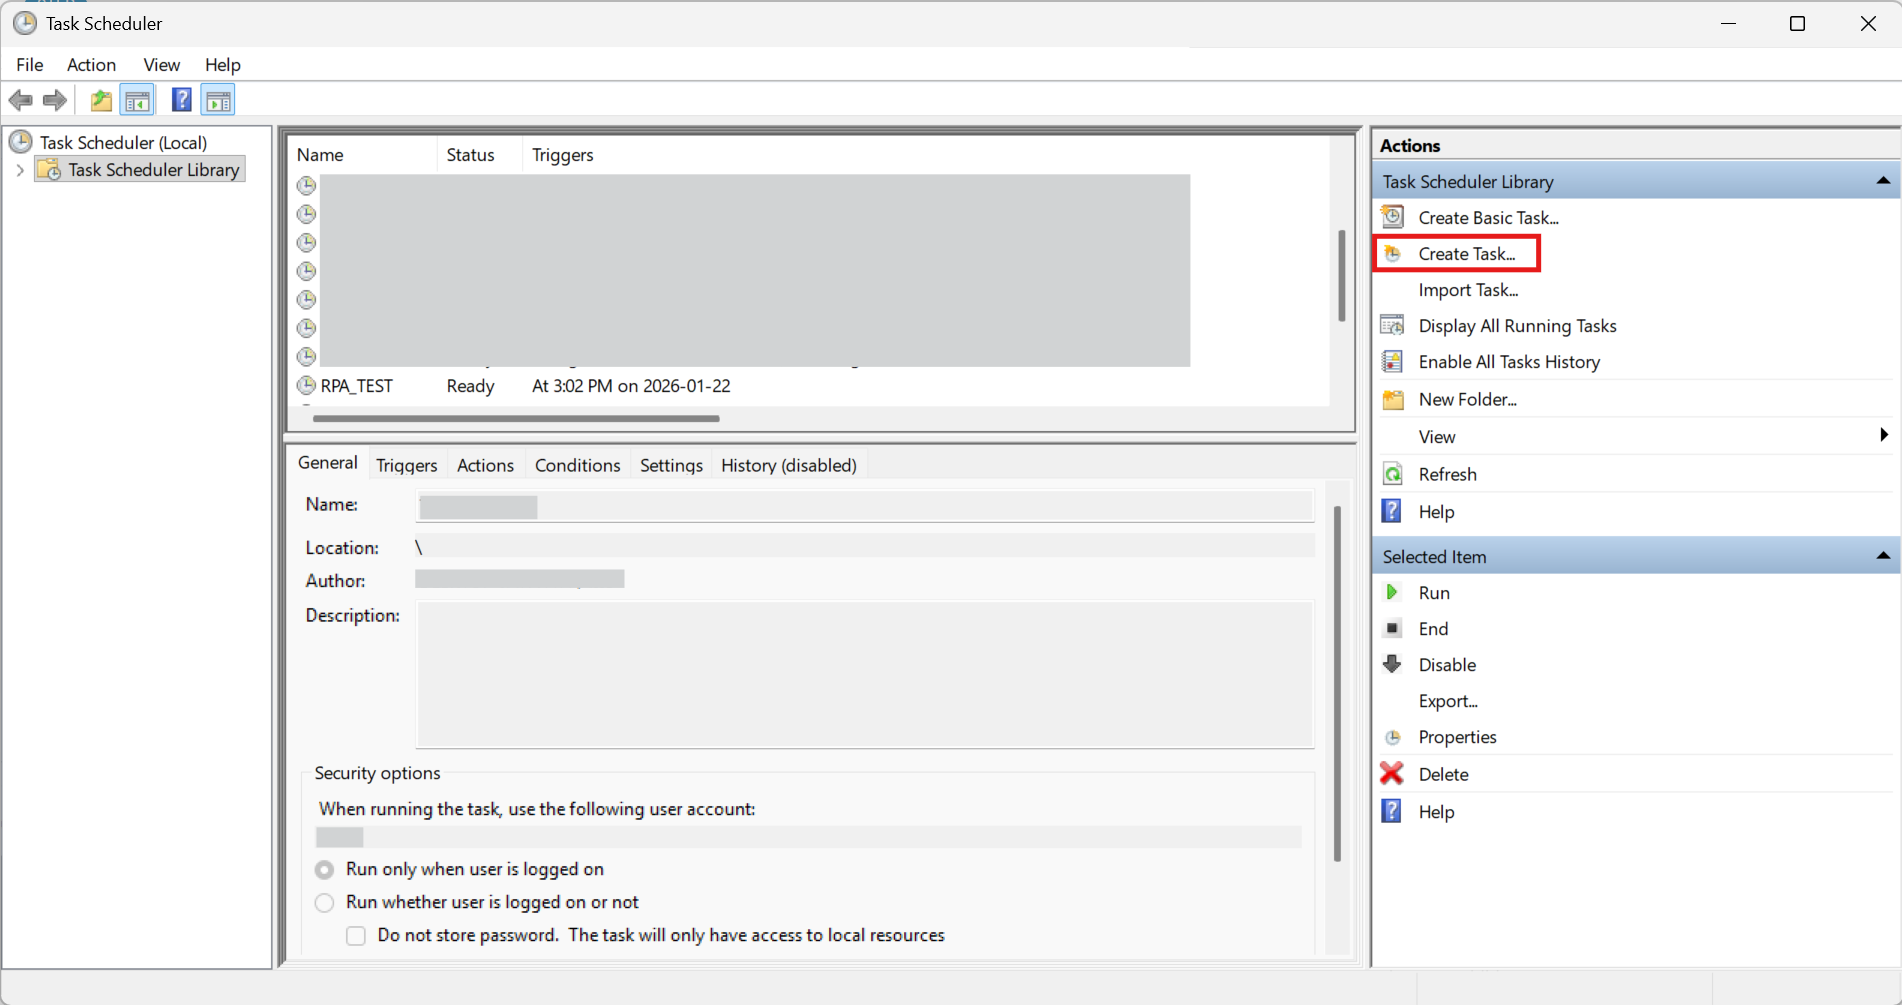Expand the Task Scheduler Library tree node
The image size is (1902, 1005).
coord(20,170)
